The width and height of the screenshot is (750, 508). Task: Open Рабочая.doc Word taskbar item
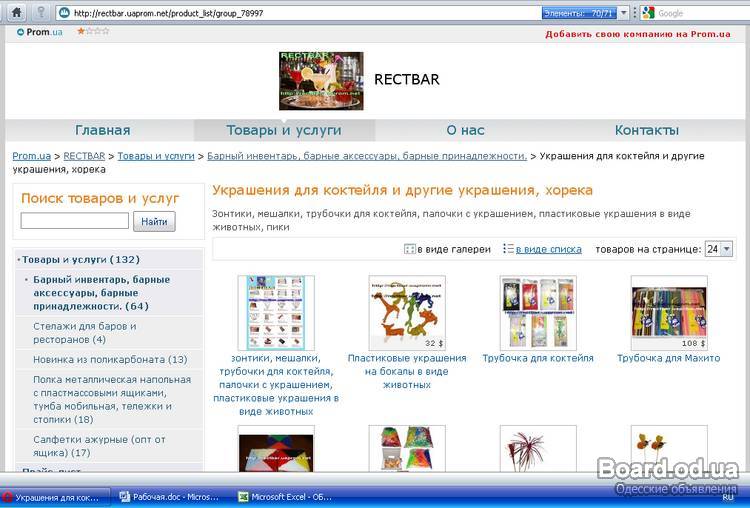coord(169,496)
